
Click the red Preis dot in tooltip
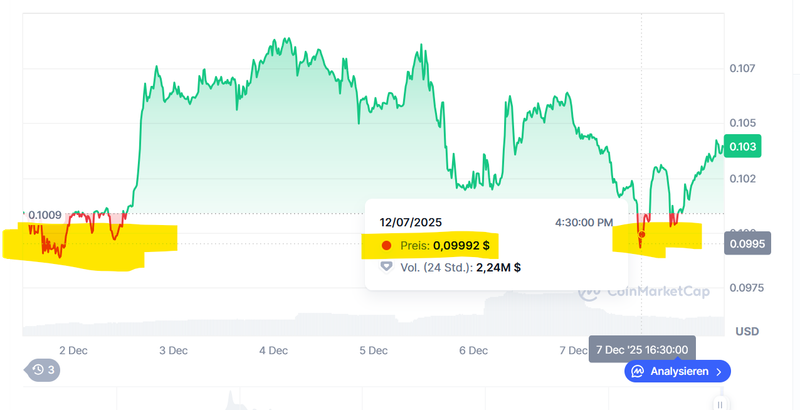click(x=387, y=245)
